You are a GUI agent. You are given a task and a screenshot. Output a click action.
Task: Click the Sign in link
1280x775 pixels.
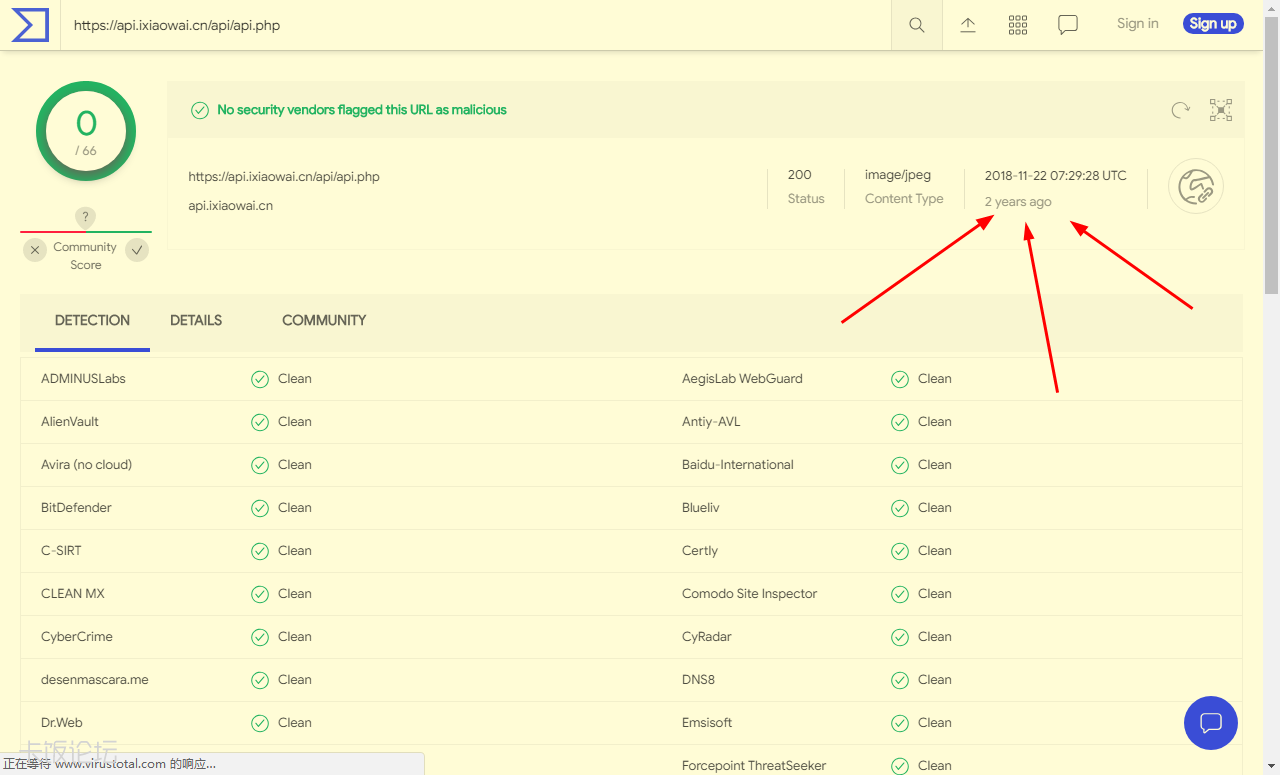pos(1138,24)
